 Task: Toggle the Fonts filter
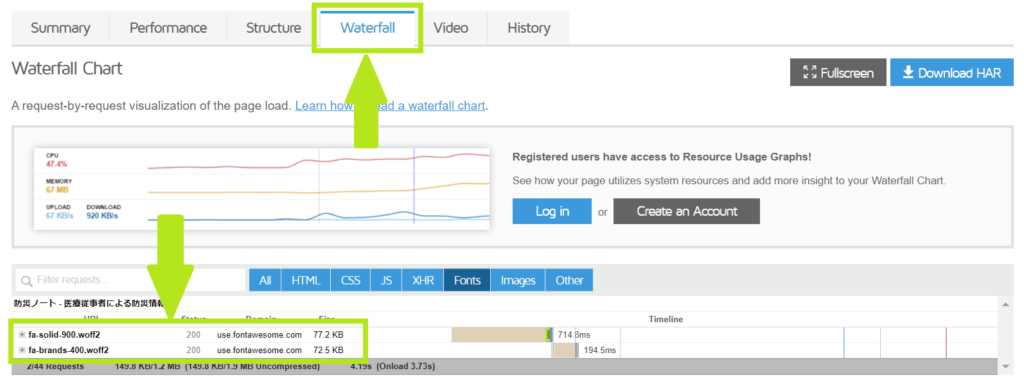pos(467,280)
